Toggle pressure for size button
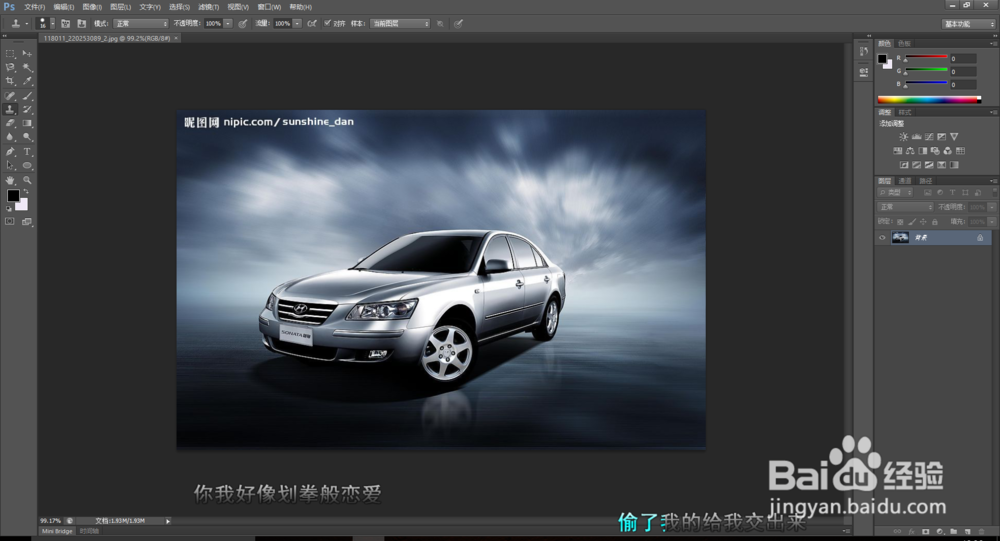The height and width of the screenshot is (541, 1000). click(x=458, y=24)
